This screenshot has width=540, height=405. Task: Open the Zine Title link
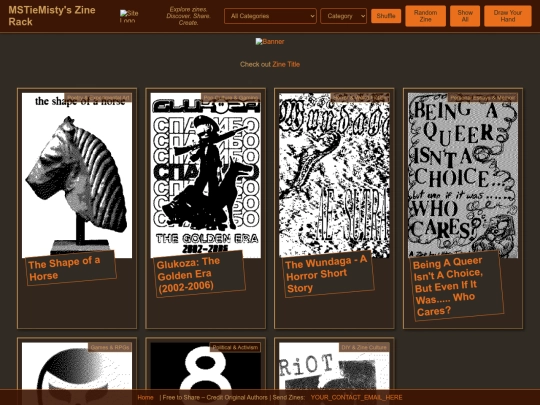286,64
